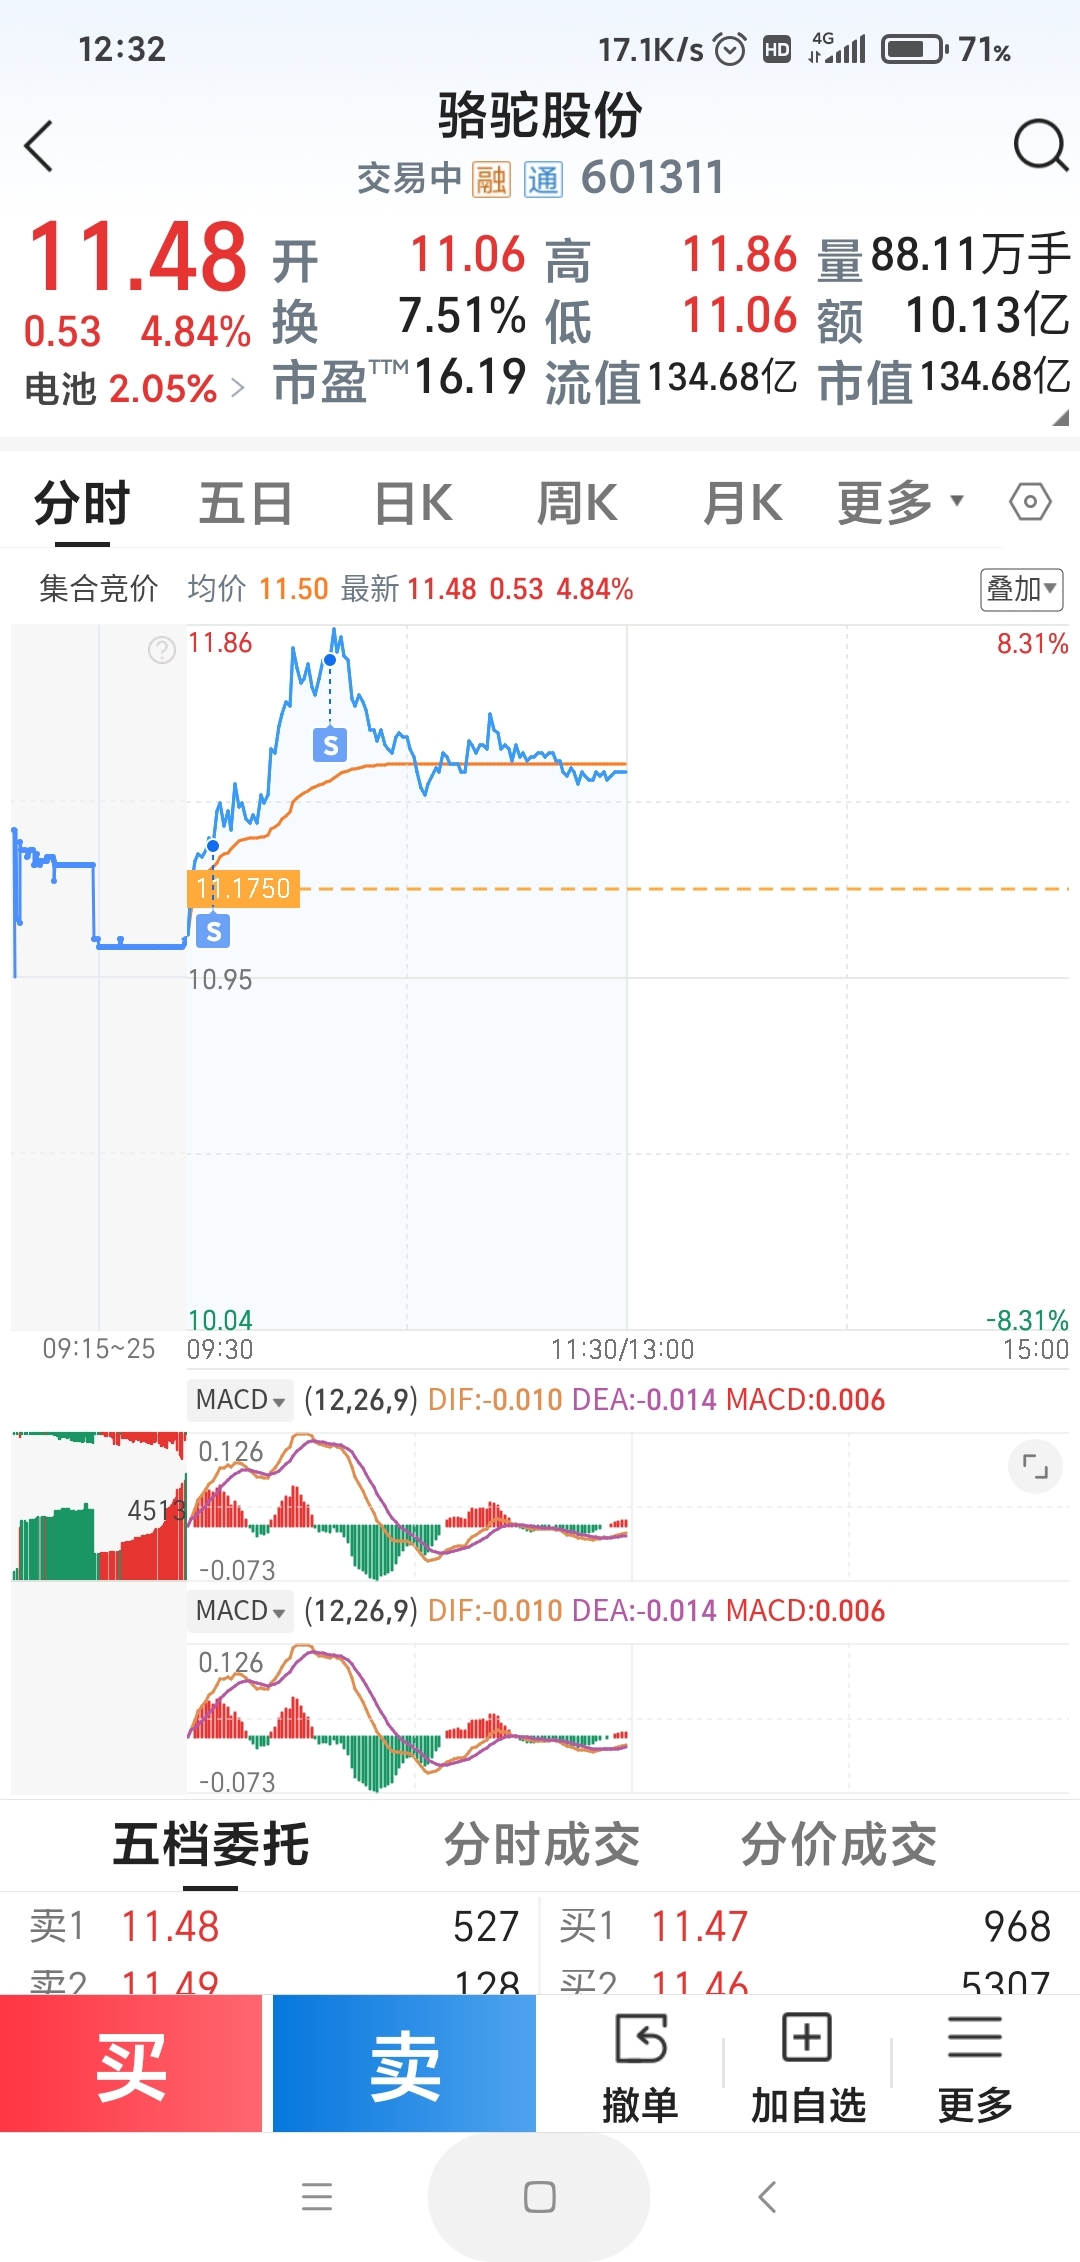The image size is (1080, 2262).
Task: Click the question mark help icon on chart
Action: [x=161, y=650]
